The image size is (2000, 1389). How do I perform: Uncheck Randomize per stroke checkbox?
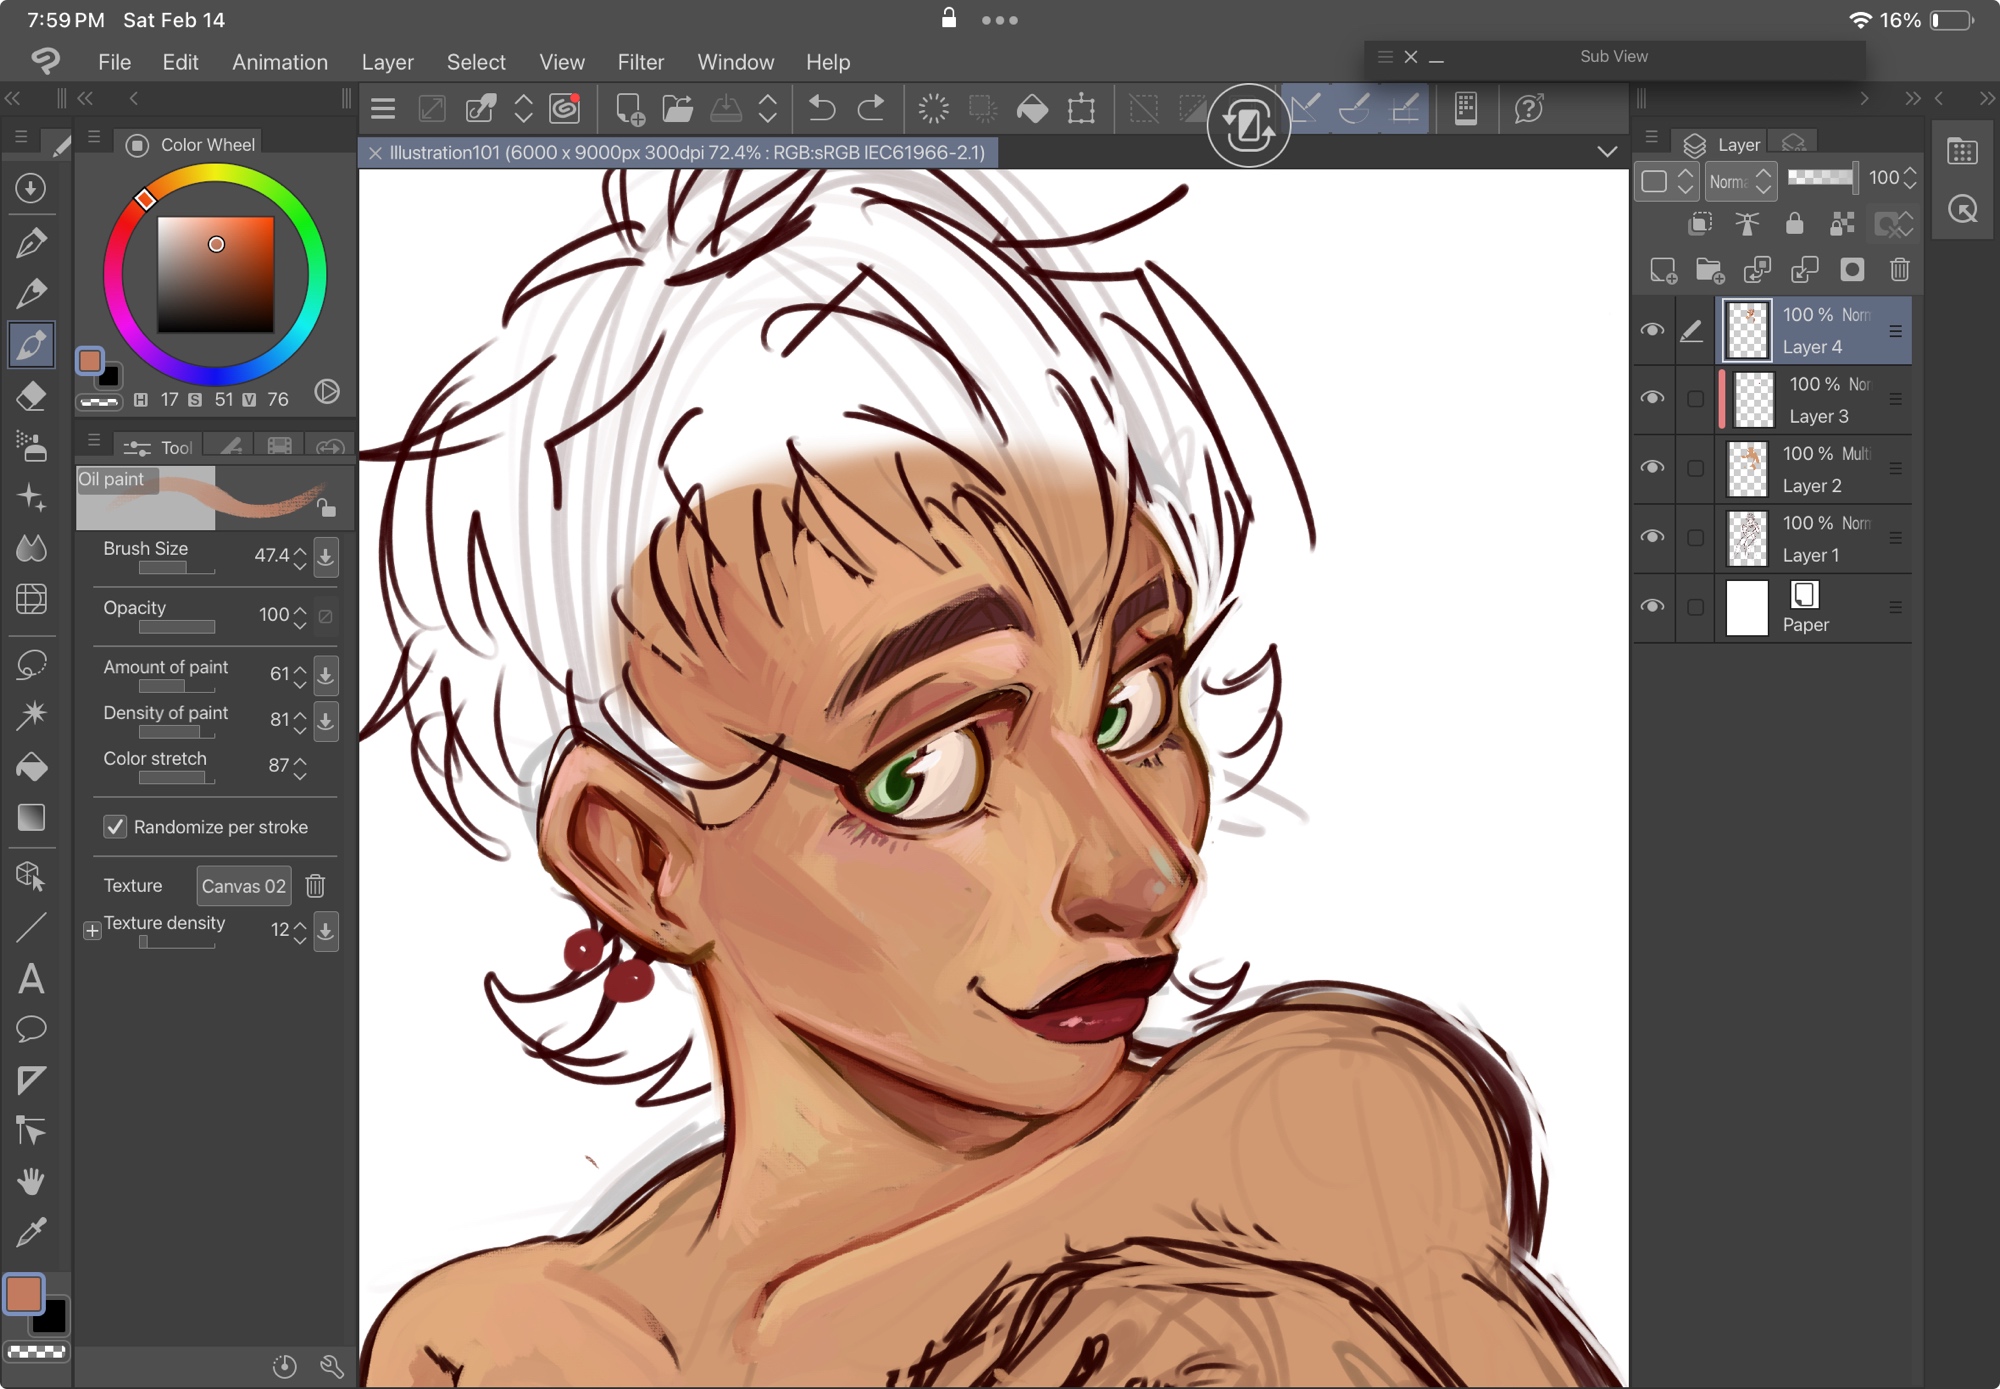tap(115, 827)
